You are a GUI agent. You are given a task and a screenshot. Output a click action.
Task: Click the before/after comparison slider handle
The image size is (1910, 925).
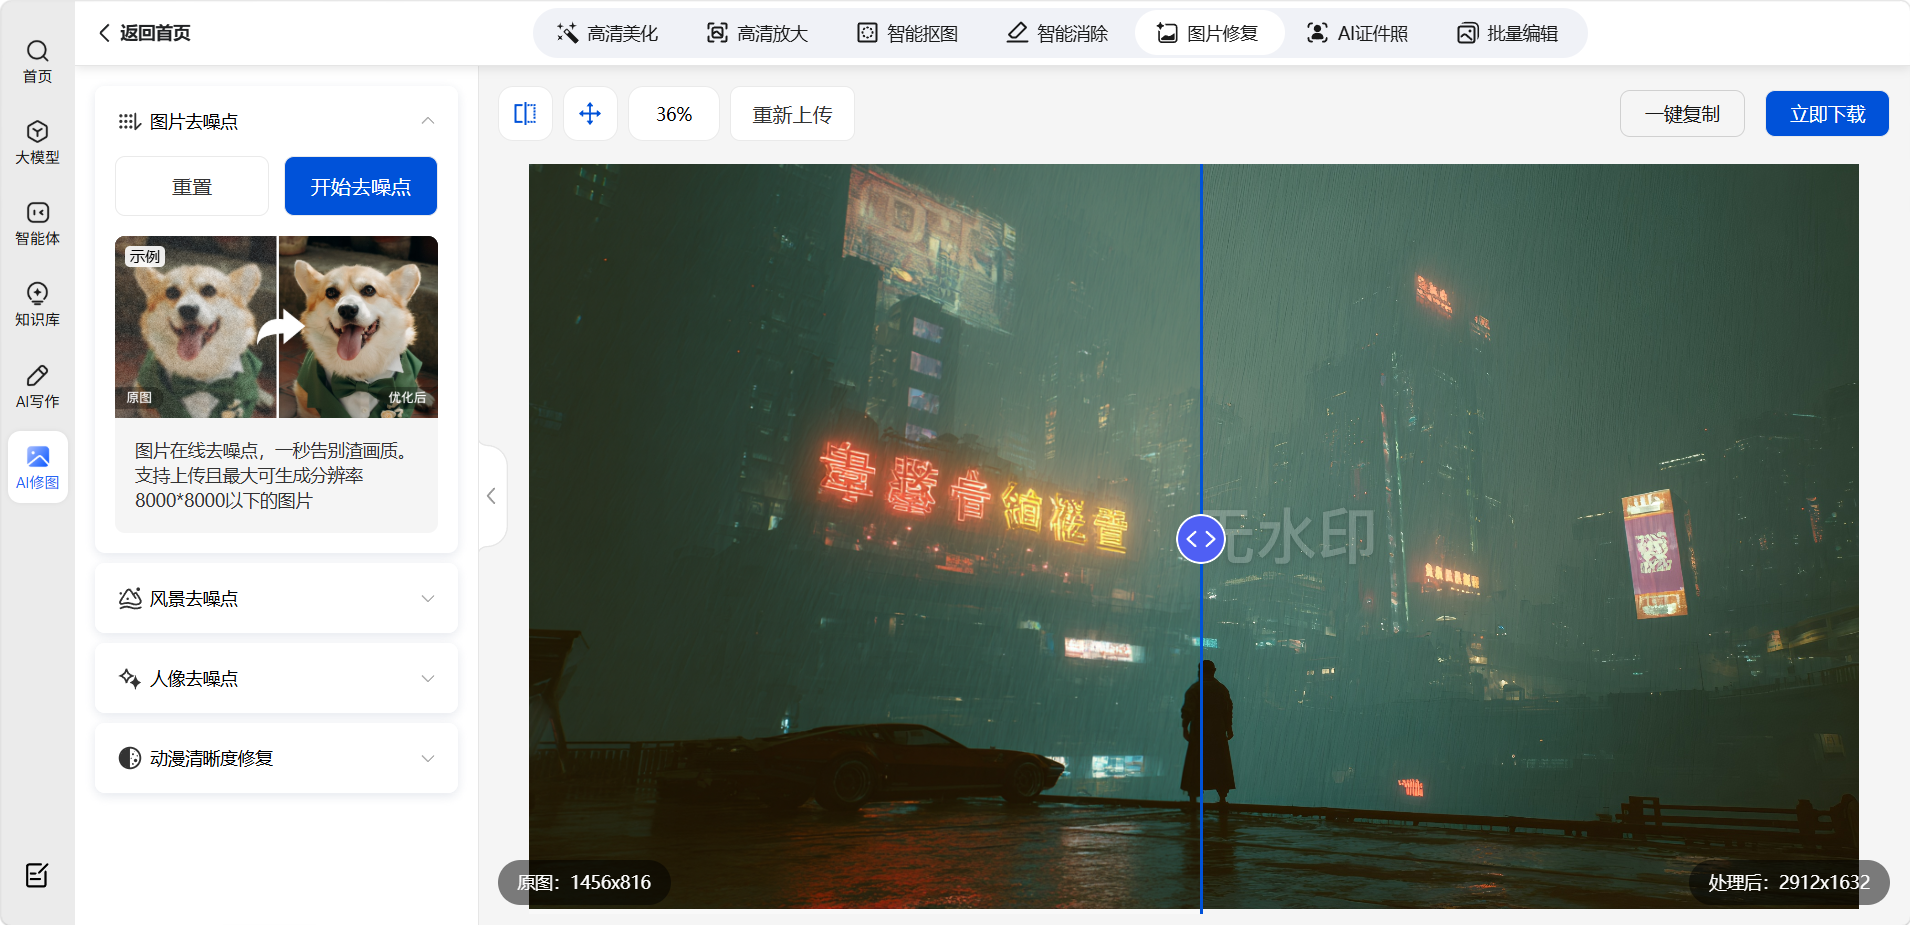click(1201, 539)
